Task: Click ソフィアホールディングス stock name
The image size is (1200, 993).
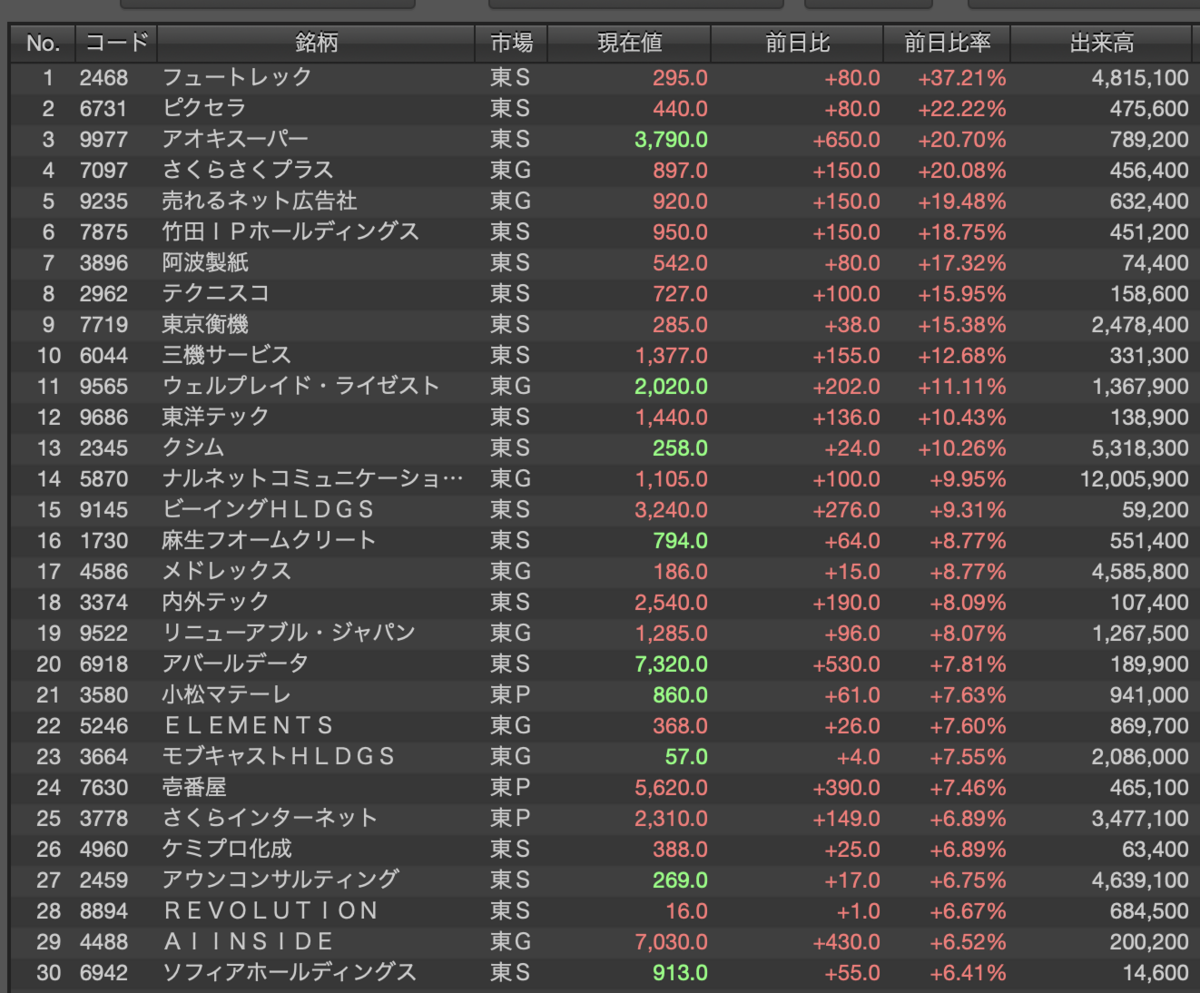Action: point(289,972)
